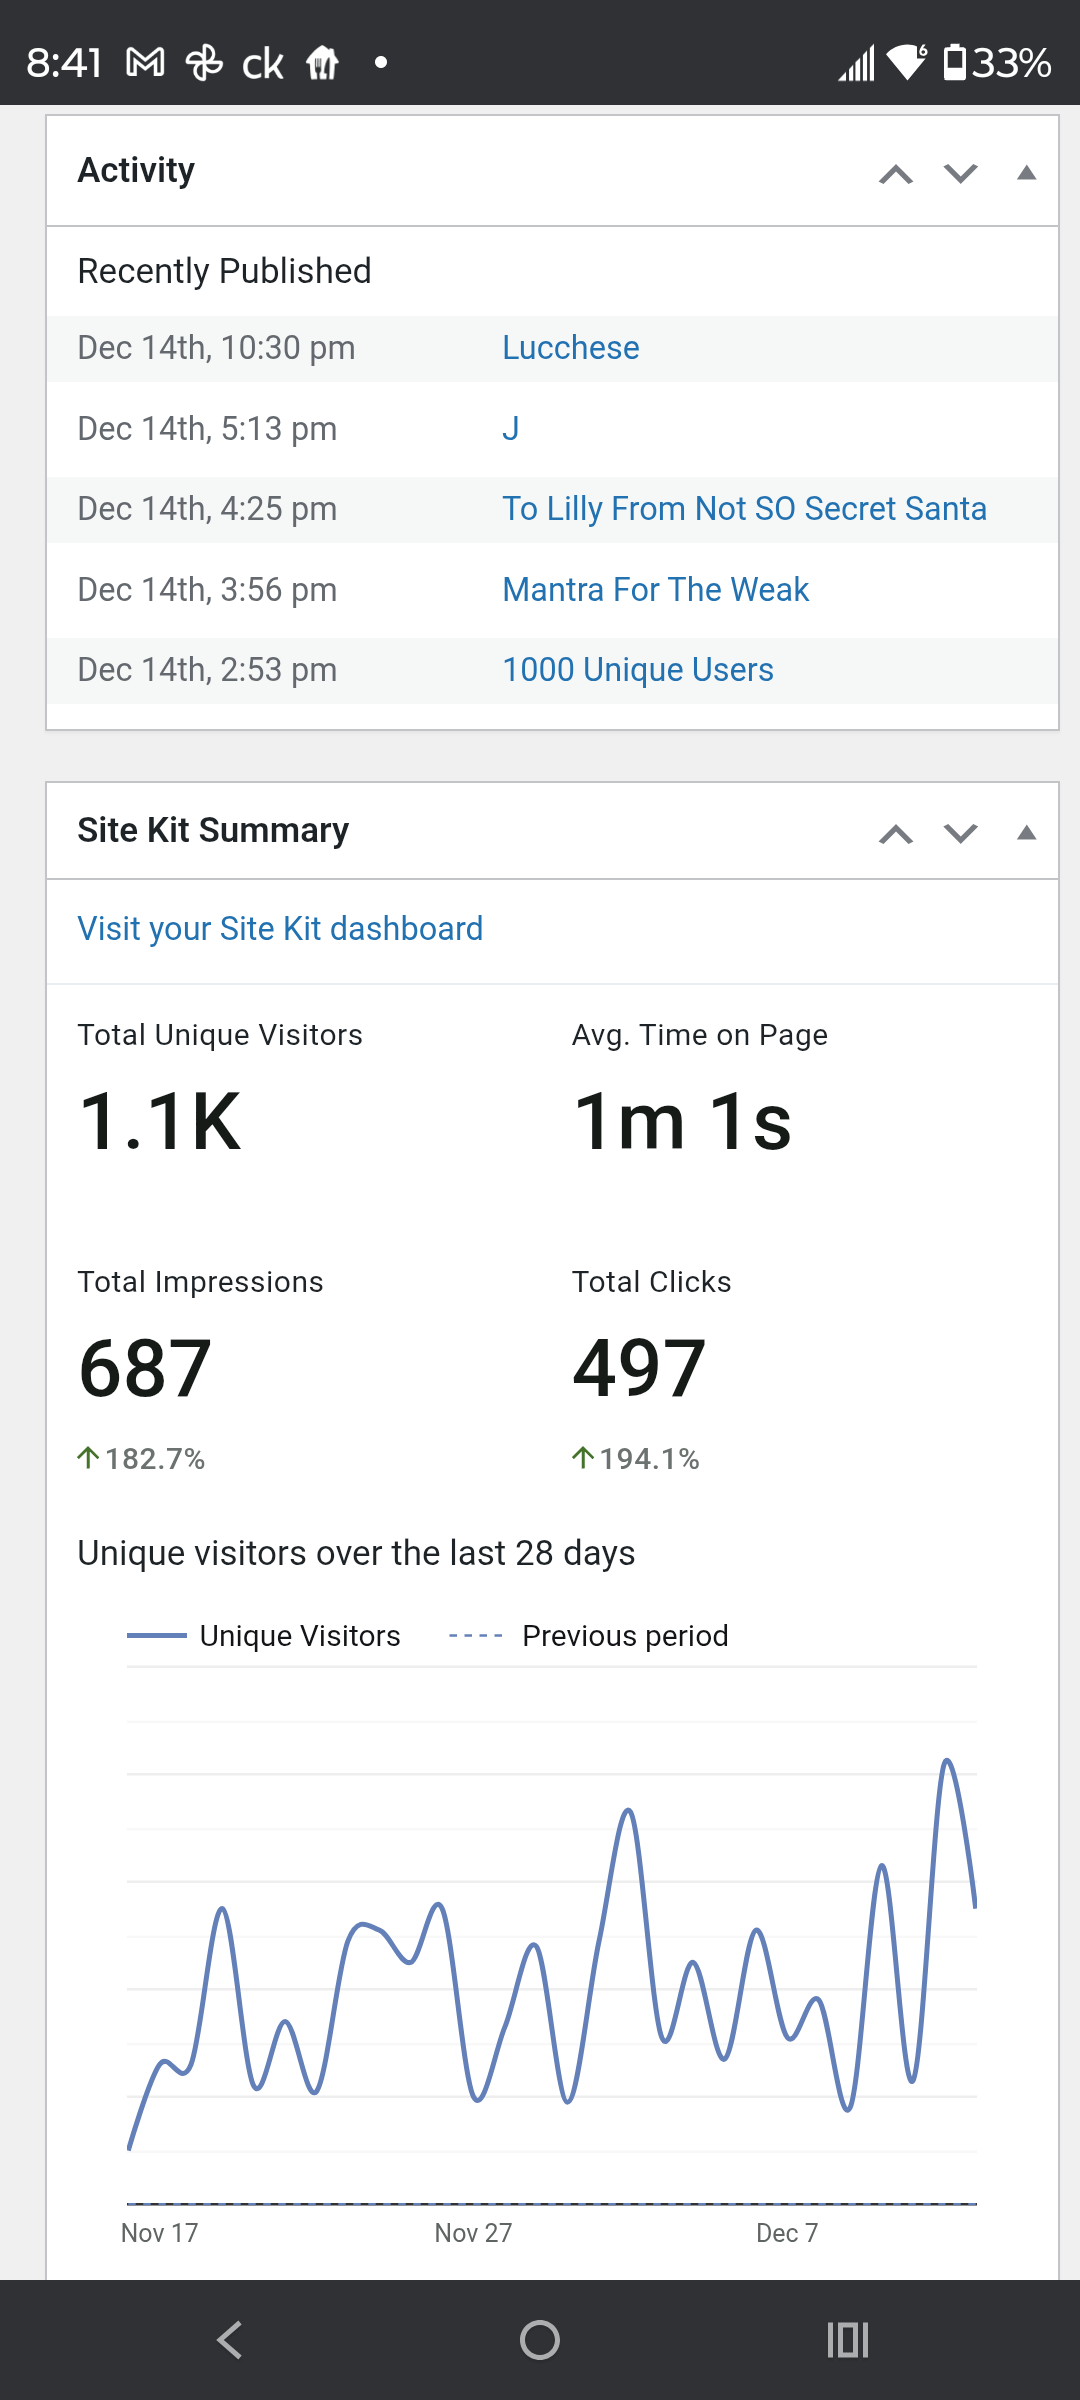The image size is (1080, 2400).
Task: Visit your Site Kit dashboard
Action: (280, 929)
